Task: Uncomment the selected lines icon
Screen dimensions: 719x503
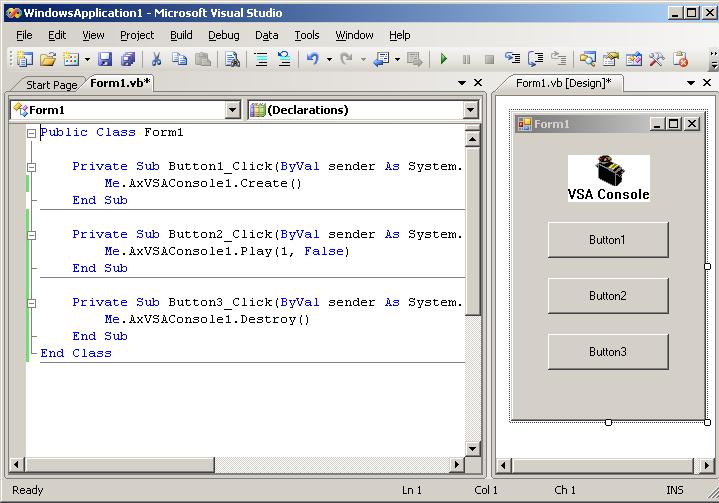Action: point(284,59)
